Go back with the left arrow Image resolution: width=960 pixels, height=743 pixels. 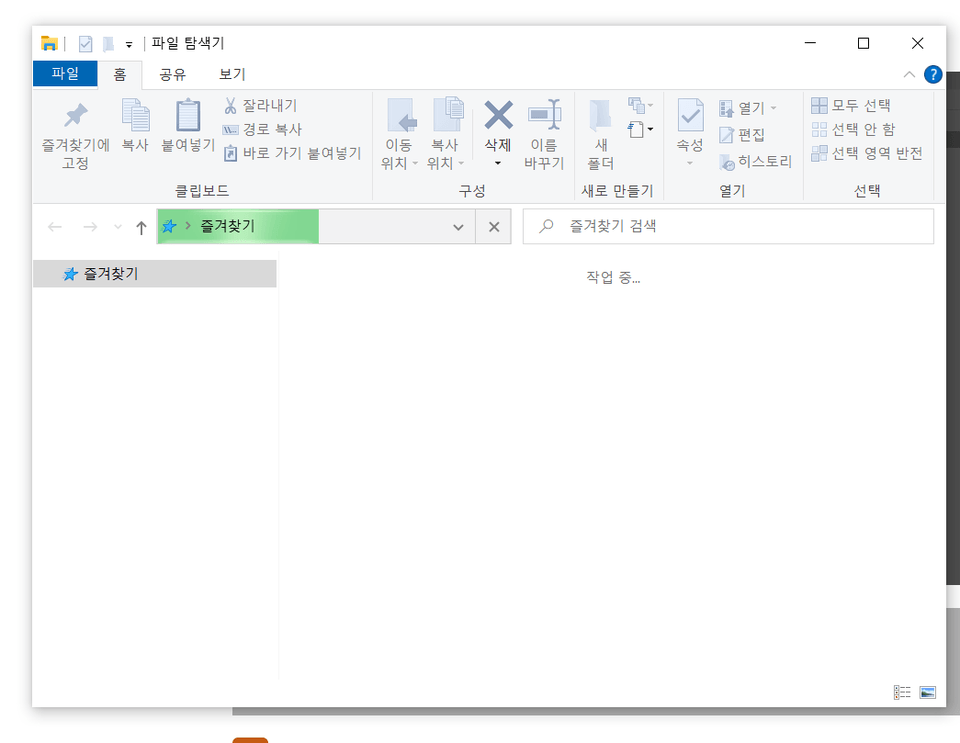(x=55, y=227)
